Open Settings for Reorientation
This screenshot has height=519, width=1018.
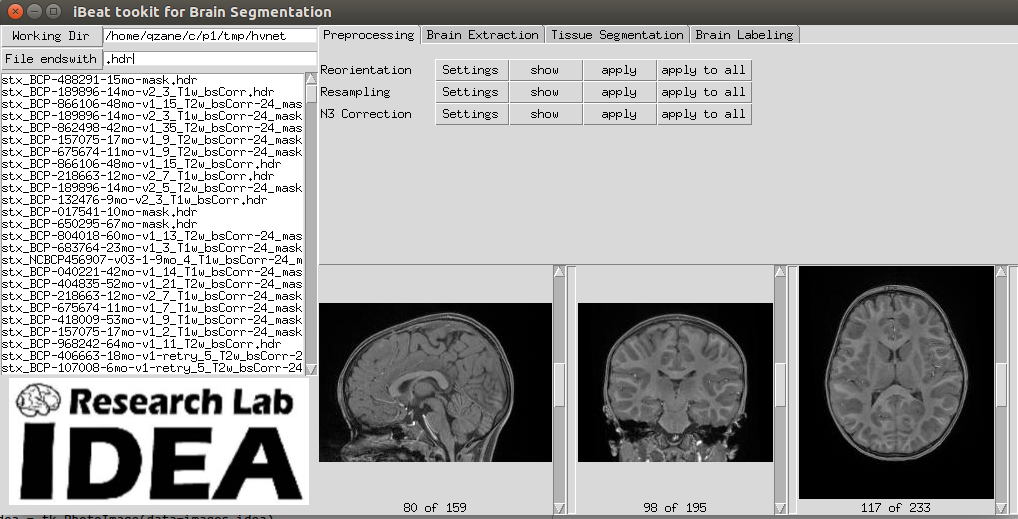point(470,70)
